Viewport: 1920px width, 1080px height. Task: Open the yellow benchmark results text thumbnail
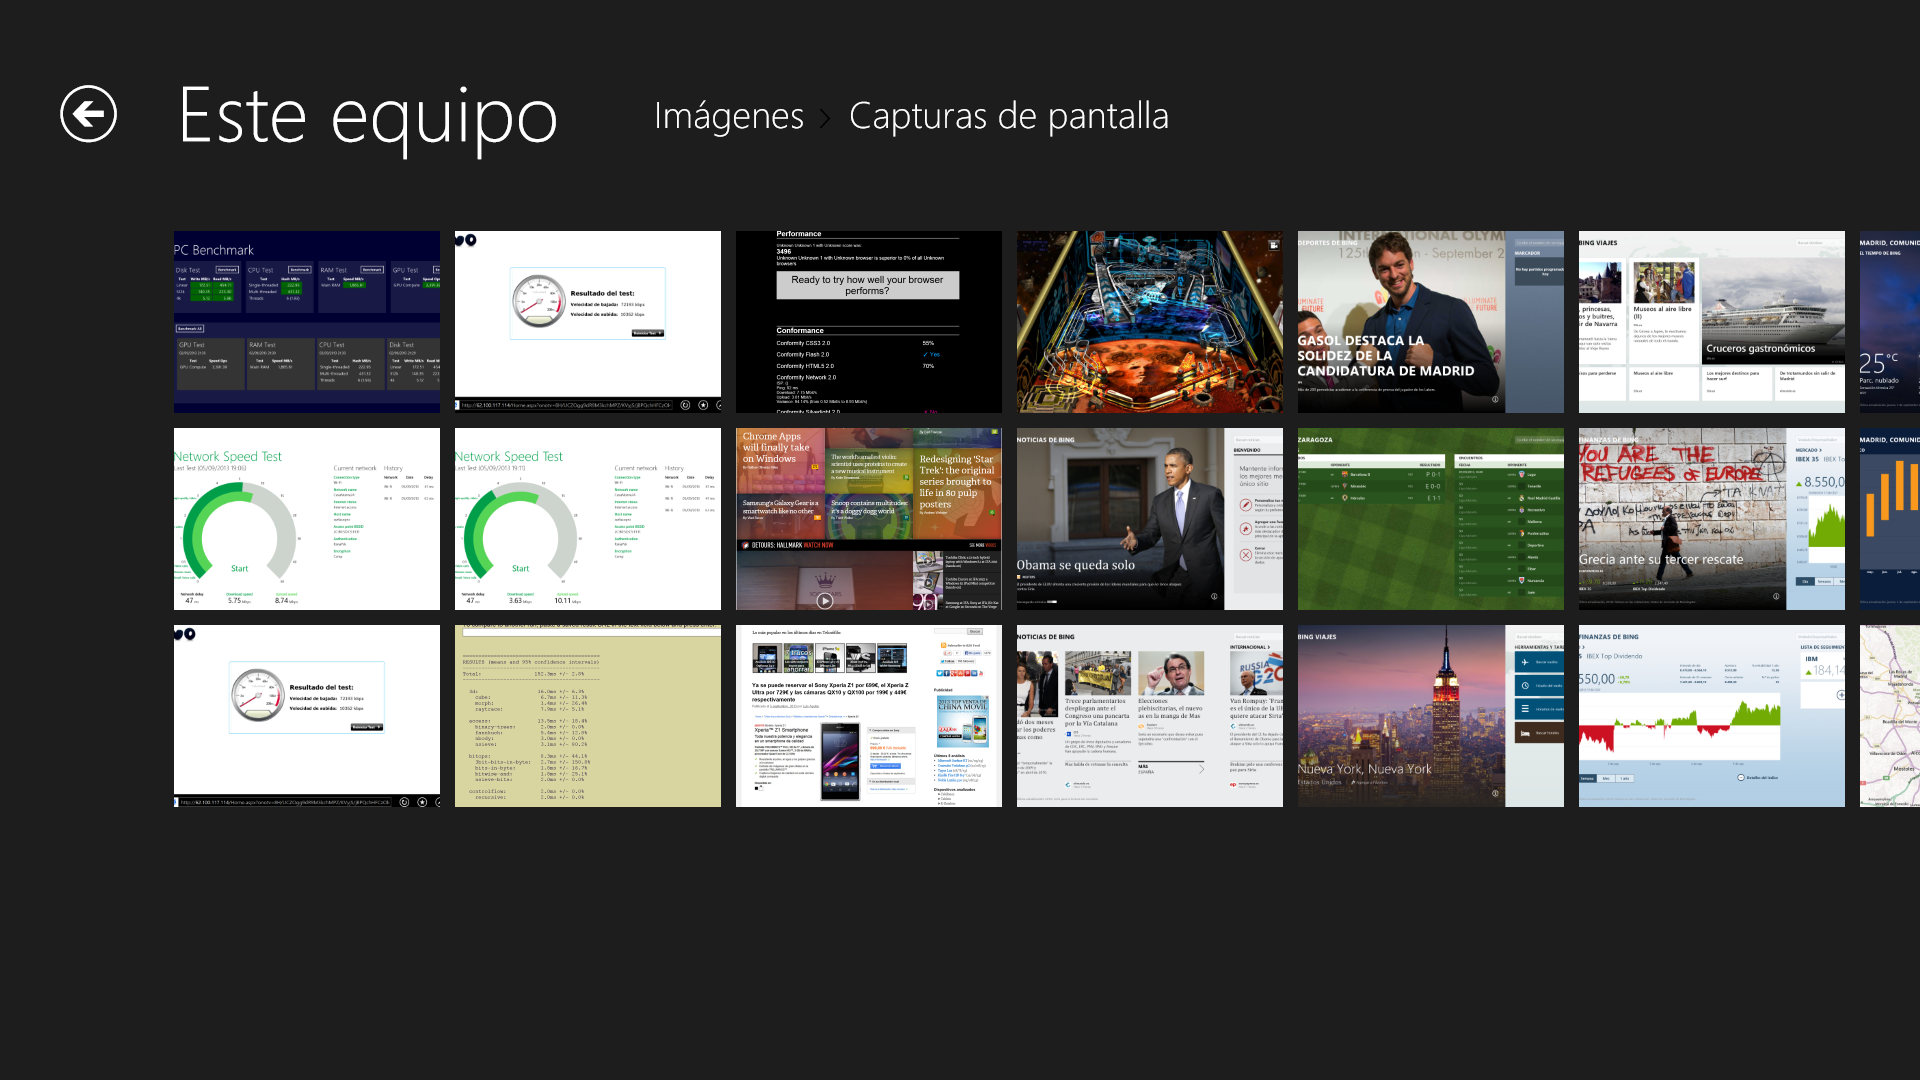[x=587, y=716]
